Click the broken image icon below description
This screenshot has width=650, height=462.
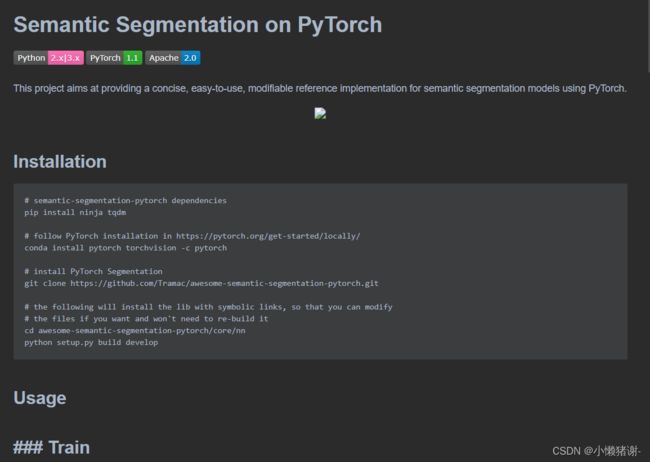click(320, 114)
